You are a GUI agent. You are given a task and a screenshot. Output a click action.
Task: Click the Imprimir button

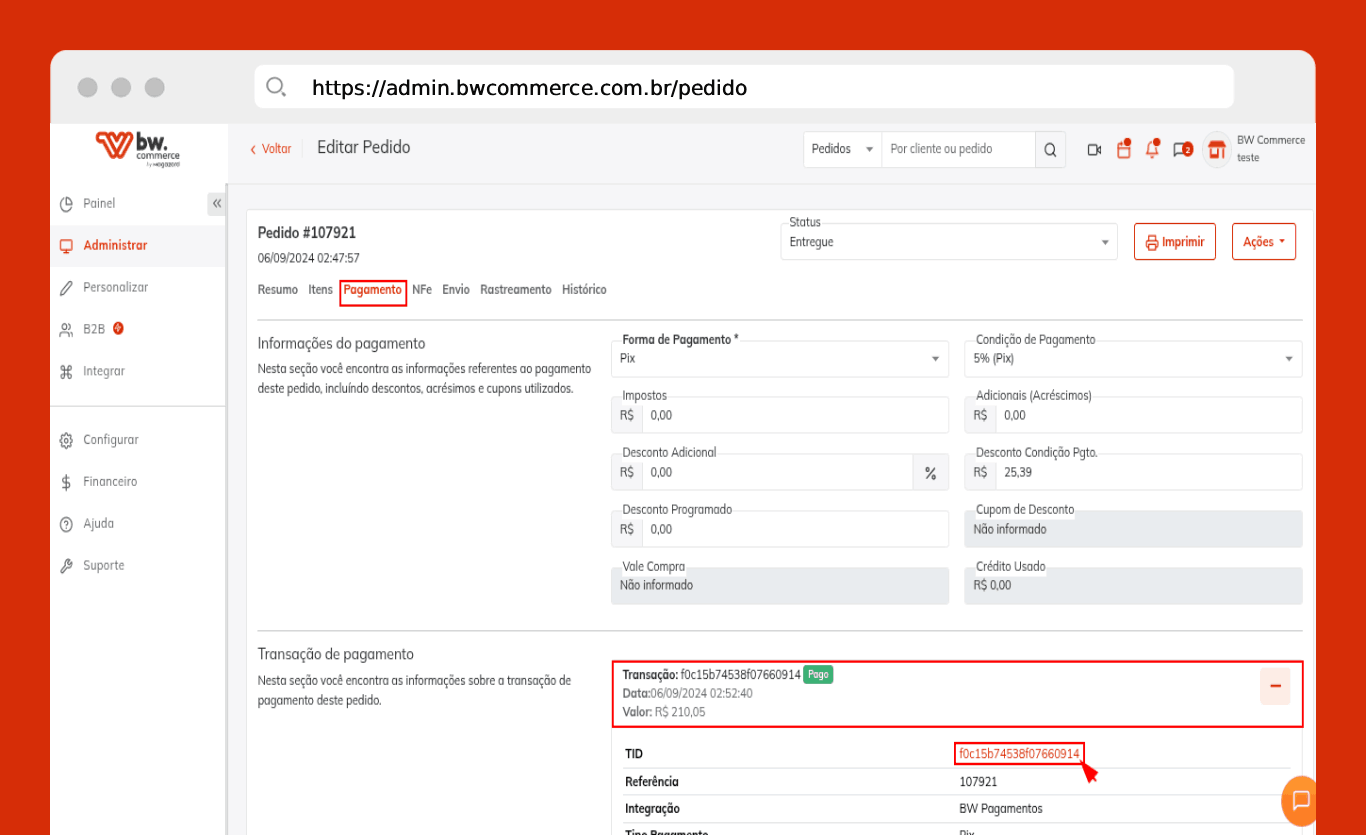[1175, 242]
